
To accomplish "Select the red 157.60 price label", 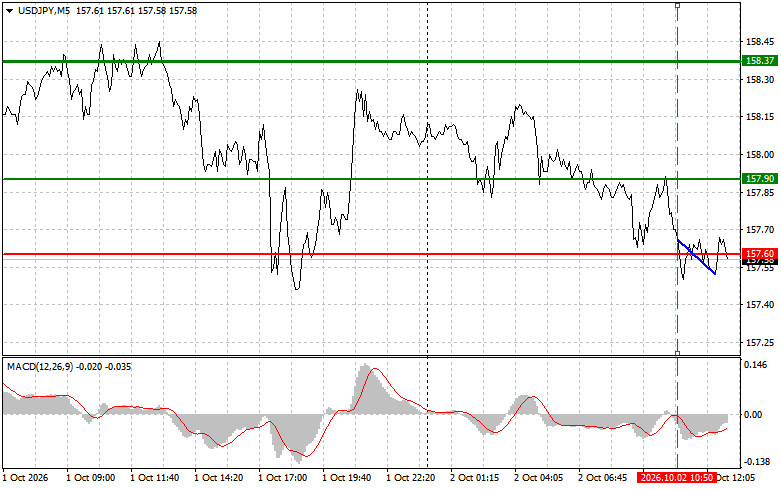I will point(760,253).
